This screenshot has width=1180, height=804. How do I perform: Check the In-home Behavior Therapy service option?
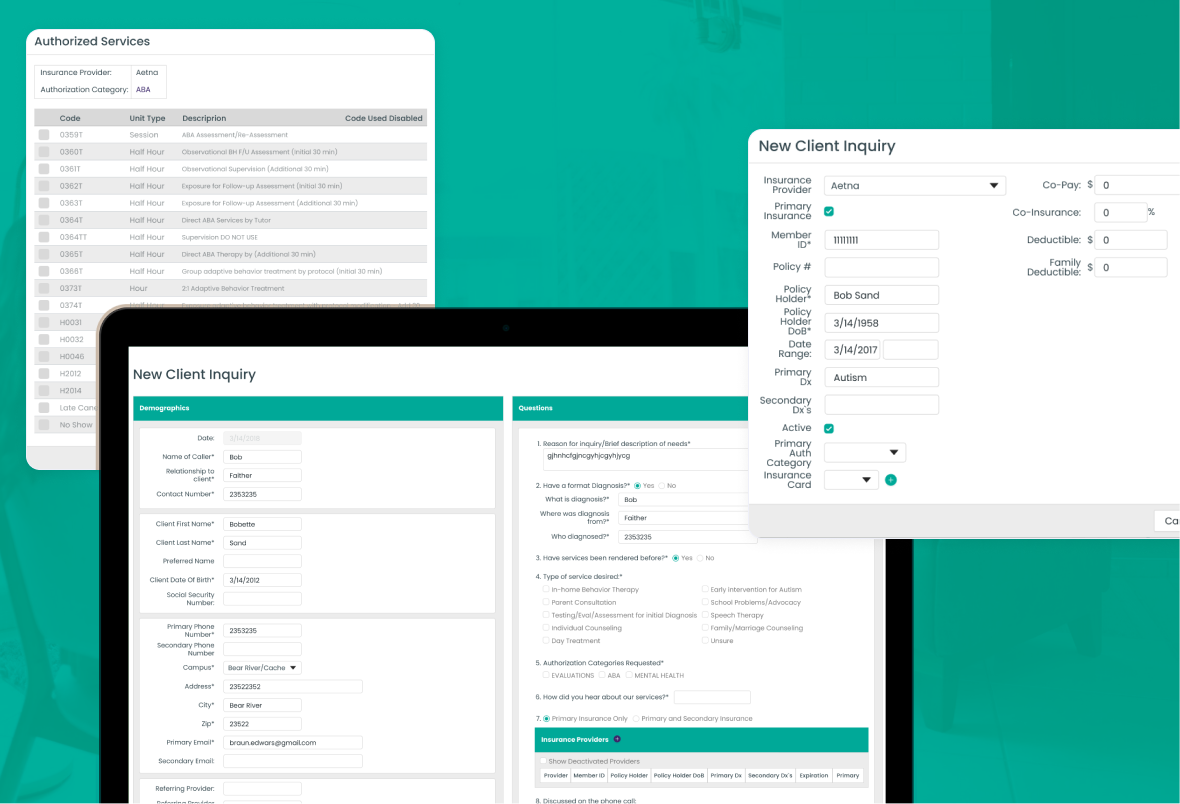coord(545,589)
